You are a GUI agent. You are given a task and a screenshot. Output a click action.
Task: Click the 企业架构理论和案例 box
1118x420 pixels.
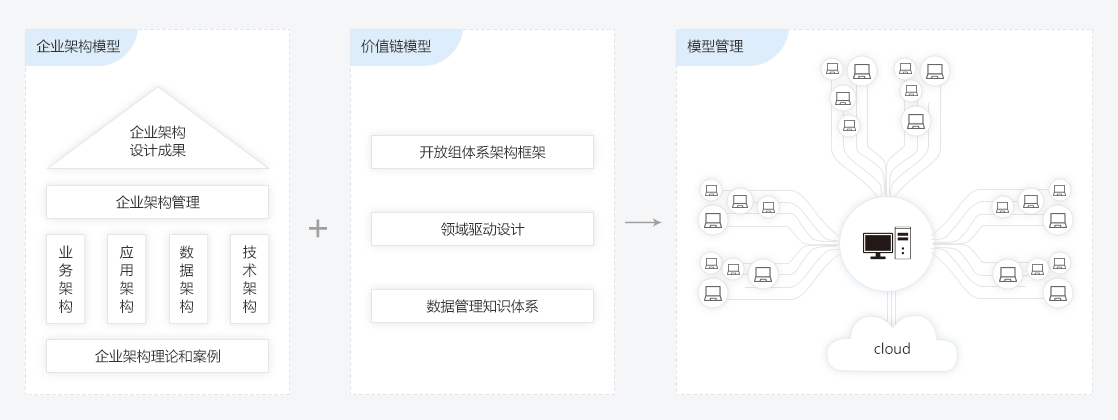click(158, 356)
